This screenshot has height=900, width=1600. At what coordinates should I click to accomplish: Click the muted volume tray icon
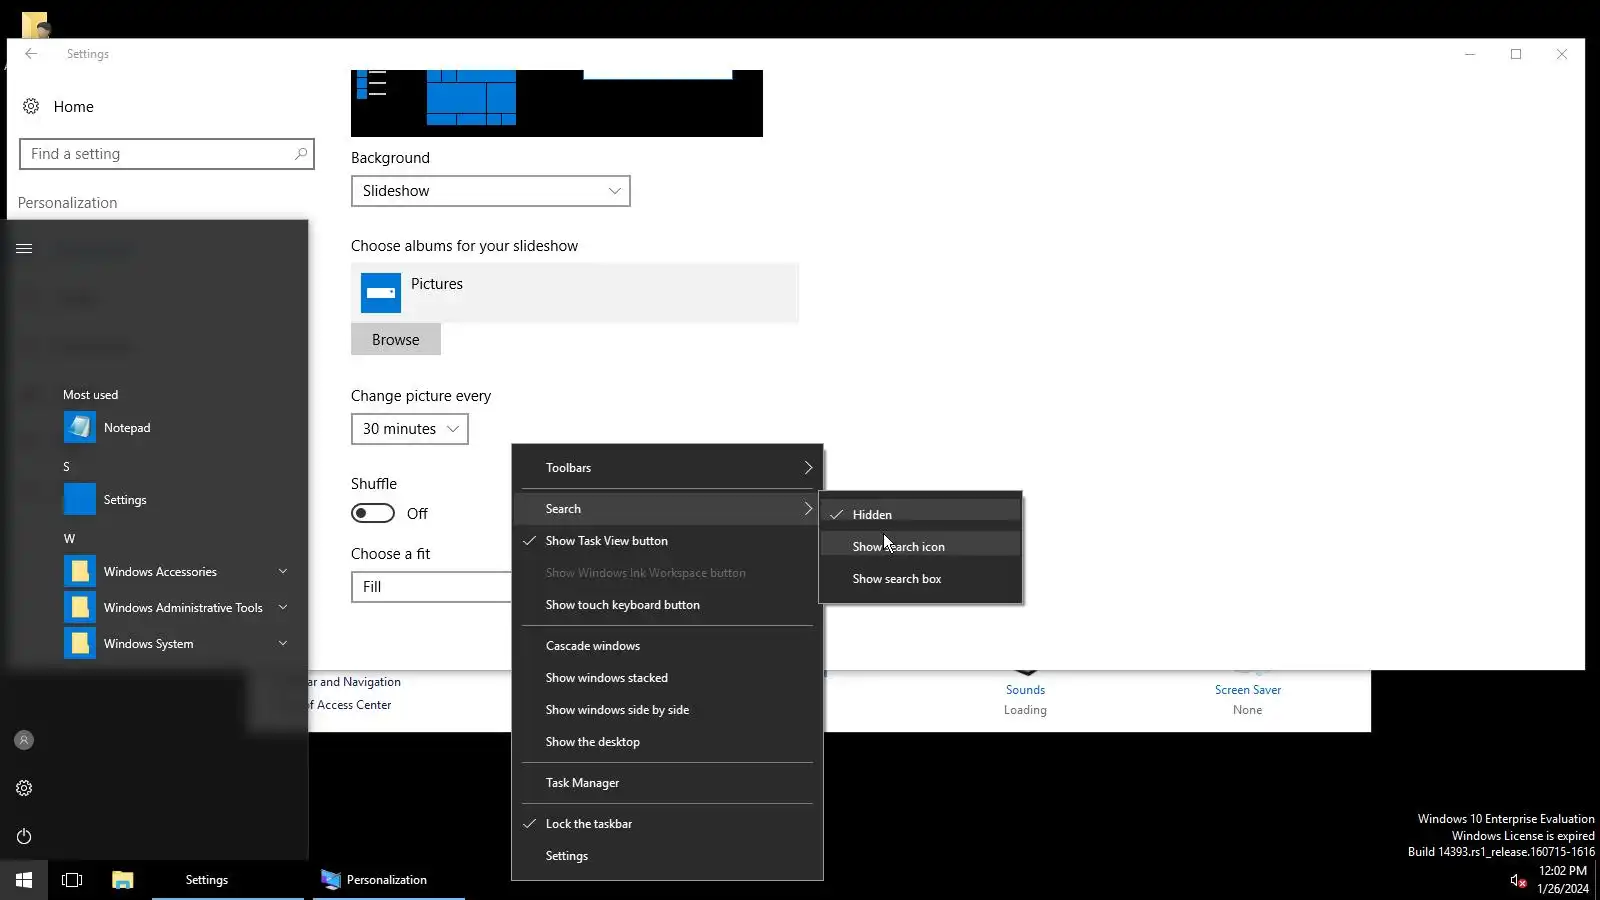coord(1517,880)
